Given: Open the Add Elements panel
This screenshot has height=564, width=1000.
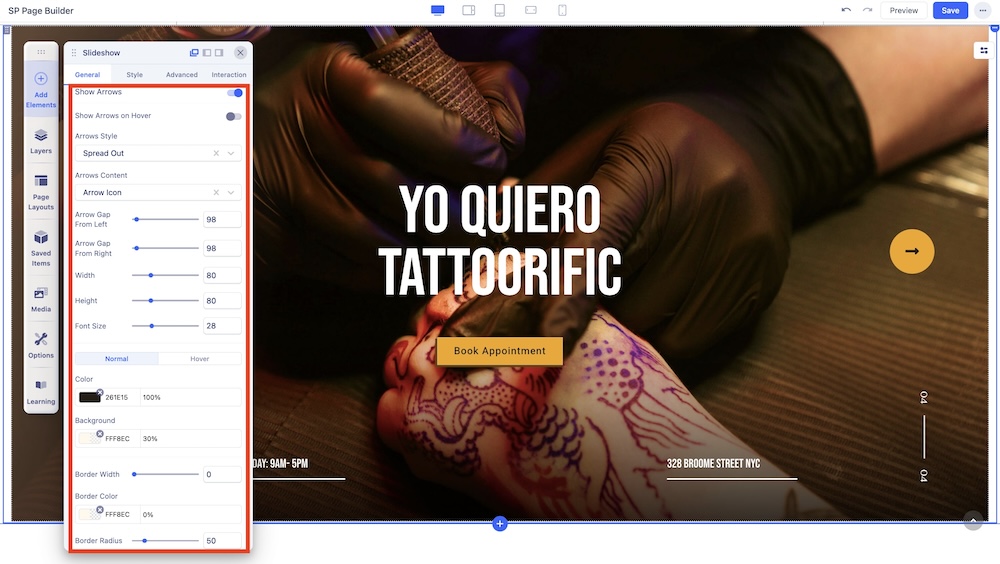Looking at the screenshot, I should 41,89.
